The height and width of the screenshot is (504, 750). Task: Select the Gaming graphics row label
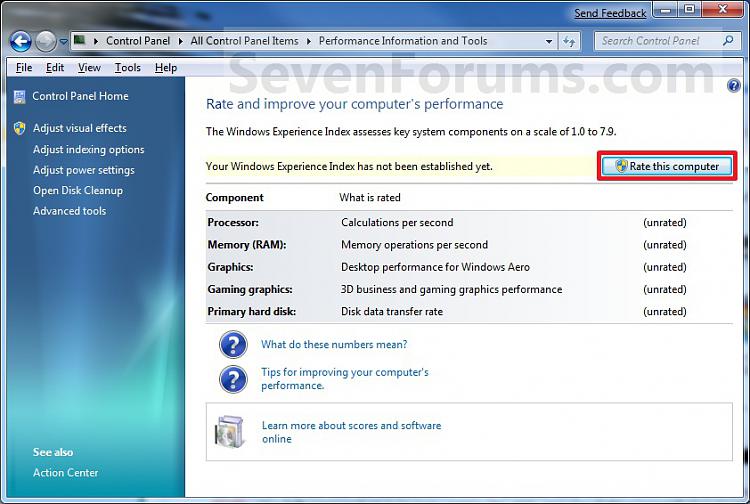pyautogui.click(x=250, y=289)
